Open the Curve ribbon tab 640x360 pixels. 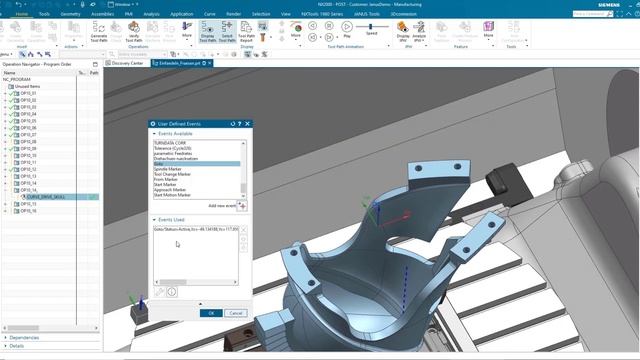[209, 14]
